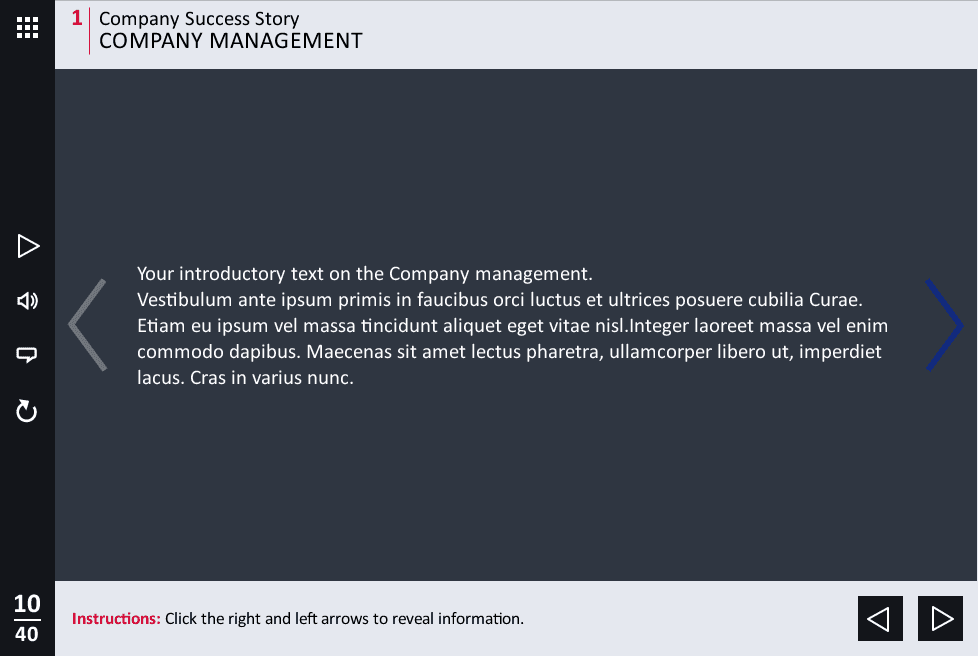The width and height of the screenshot is (978, 656).
Task: Go to previous slide using black back button
Action: pos(880,619)
